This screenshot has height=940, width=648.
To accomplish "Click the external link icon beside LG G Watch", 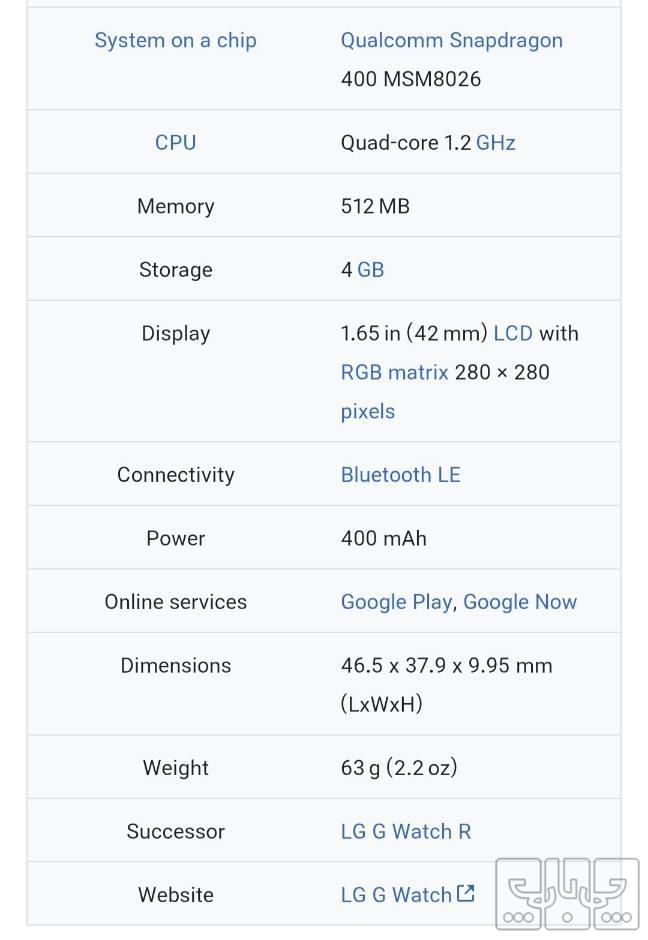I will pyautogui.click(x=466, y=893).
